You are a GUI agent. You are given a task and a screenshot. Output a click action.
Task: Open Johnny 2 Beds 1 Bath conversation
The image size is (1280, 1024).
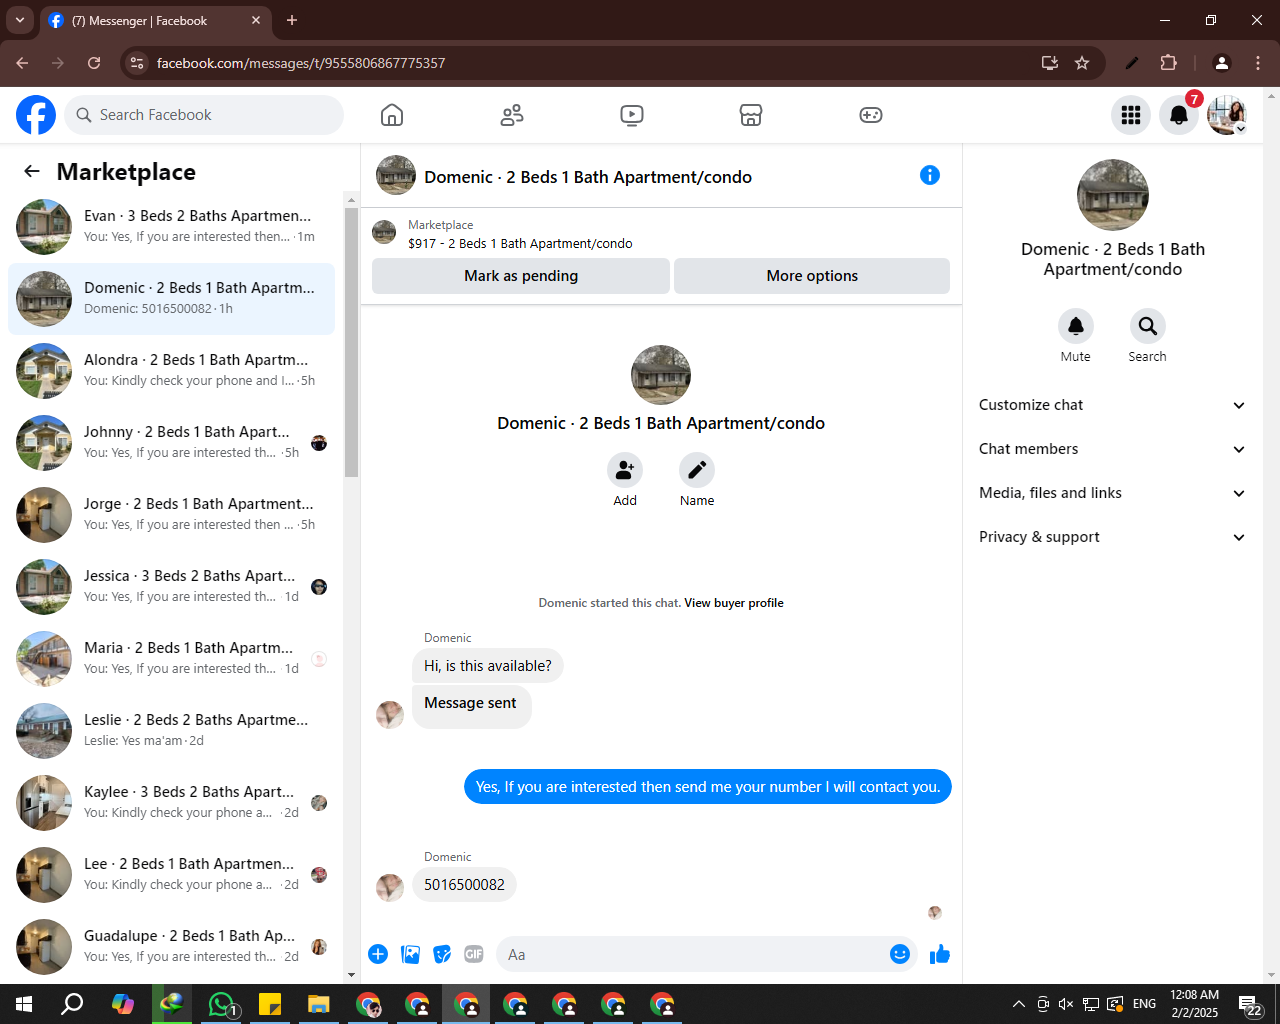coord(172,443)
